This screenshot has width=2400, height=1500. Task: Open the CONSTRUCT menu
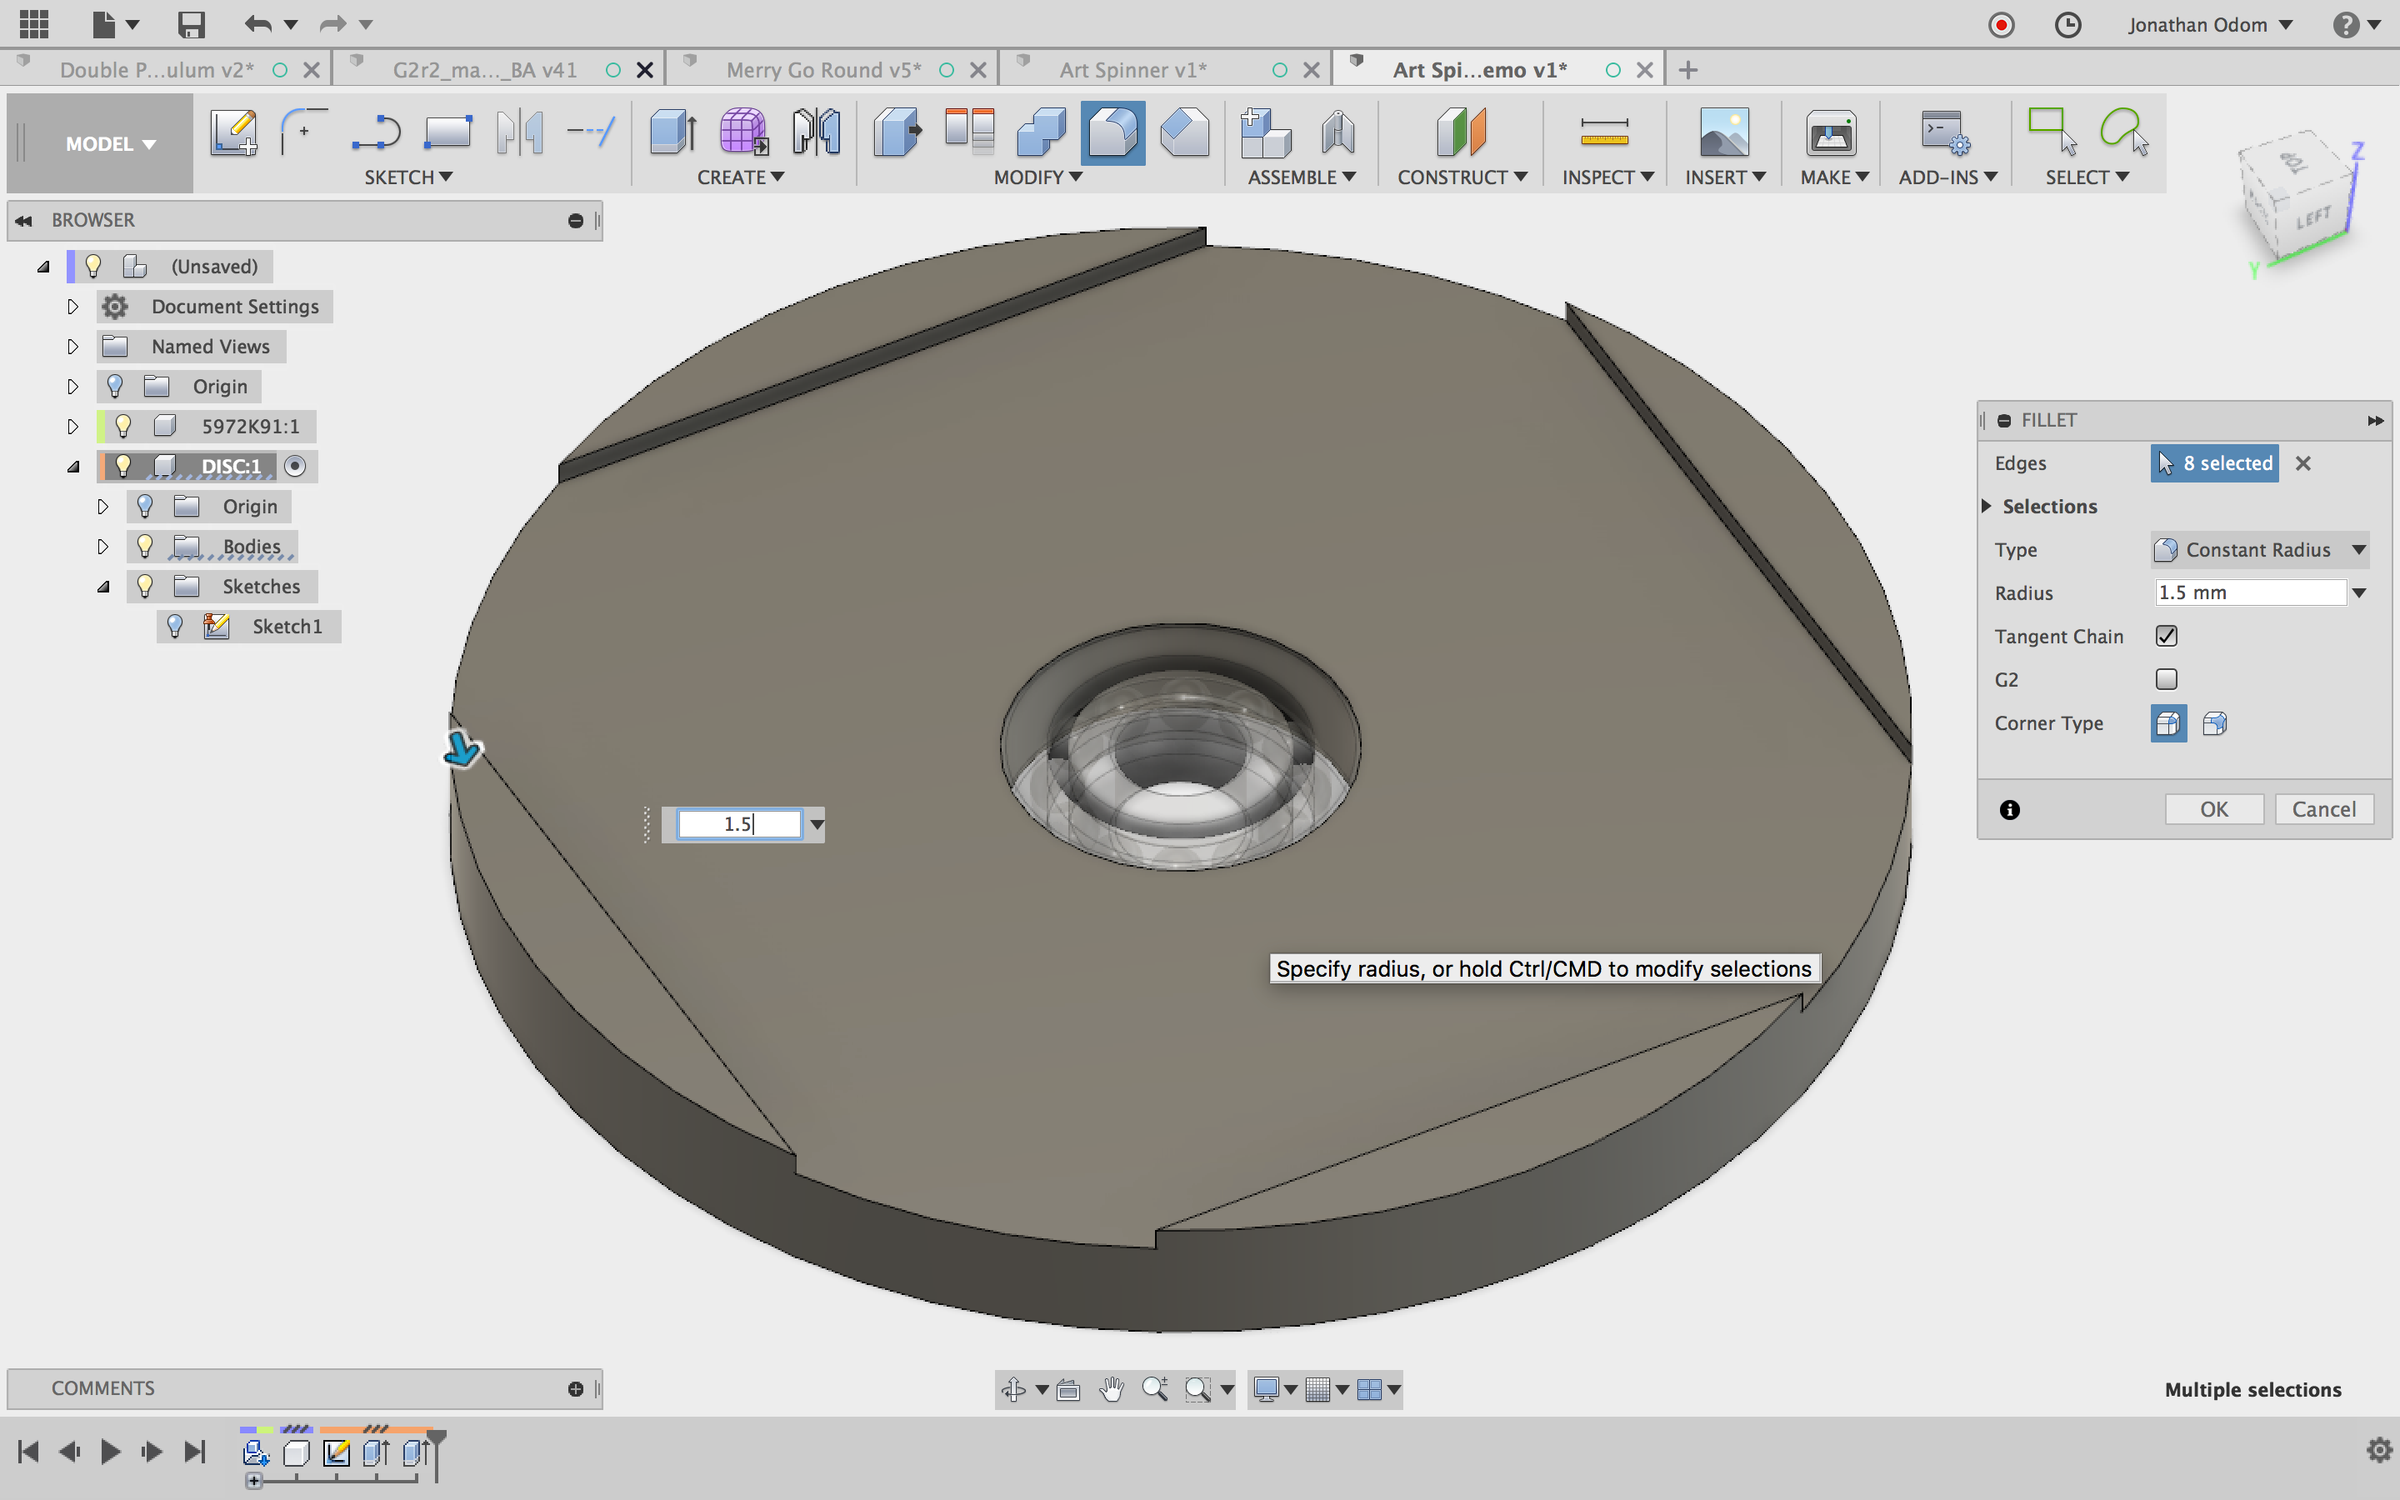tap(1461, 177)
